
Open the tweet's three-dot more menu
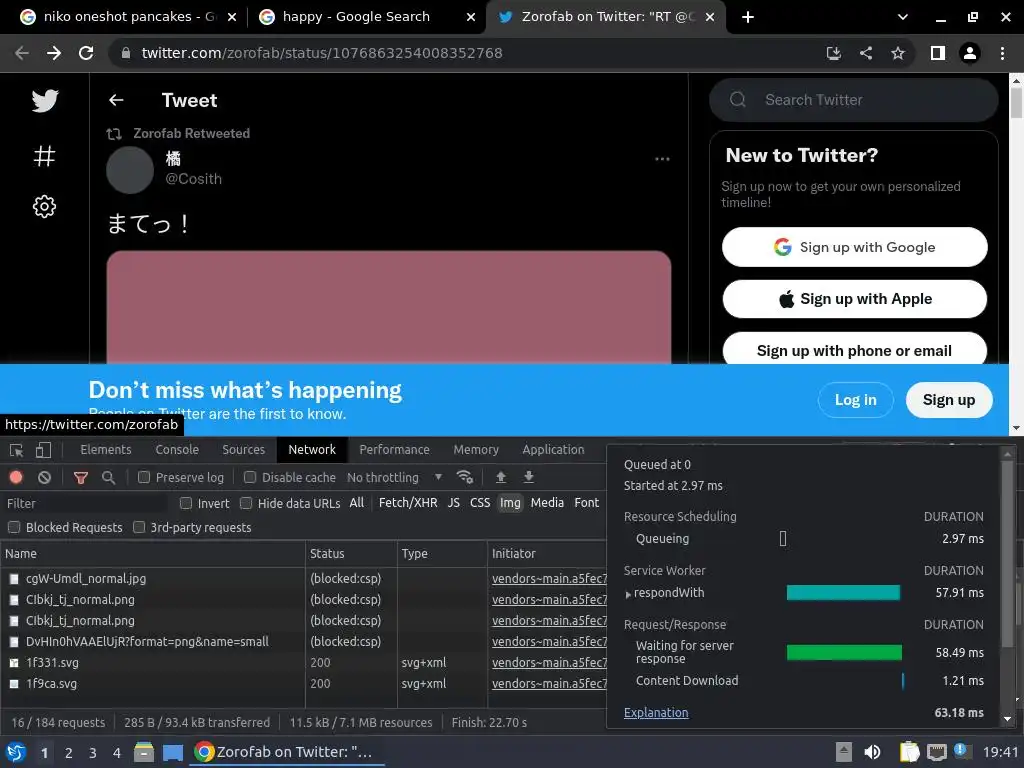[x=662, y=159]
